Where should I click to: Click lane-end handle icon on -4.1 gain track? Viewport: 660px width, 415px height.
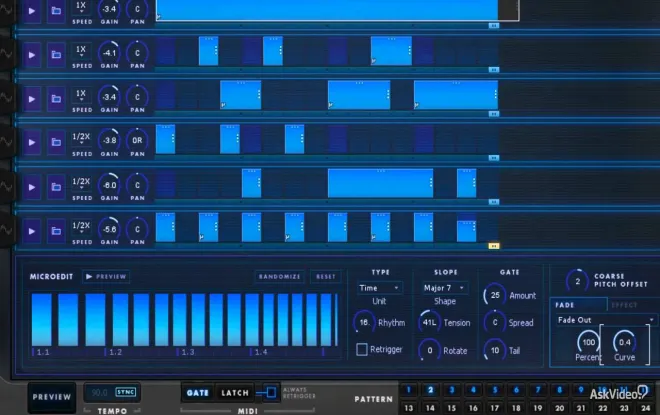[x=494, y=70]
